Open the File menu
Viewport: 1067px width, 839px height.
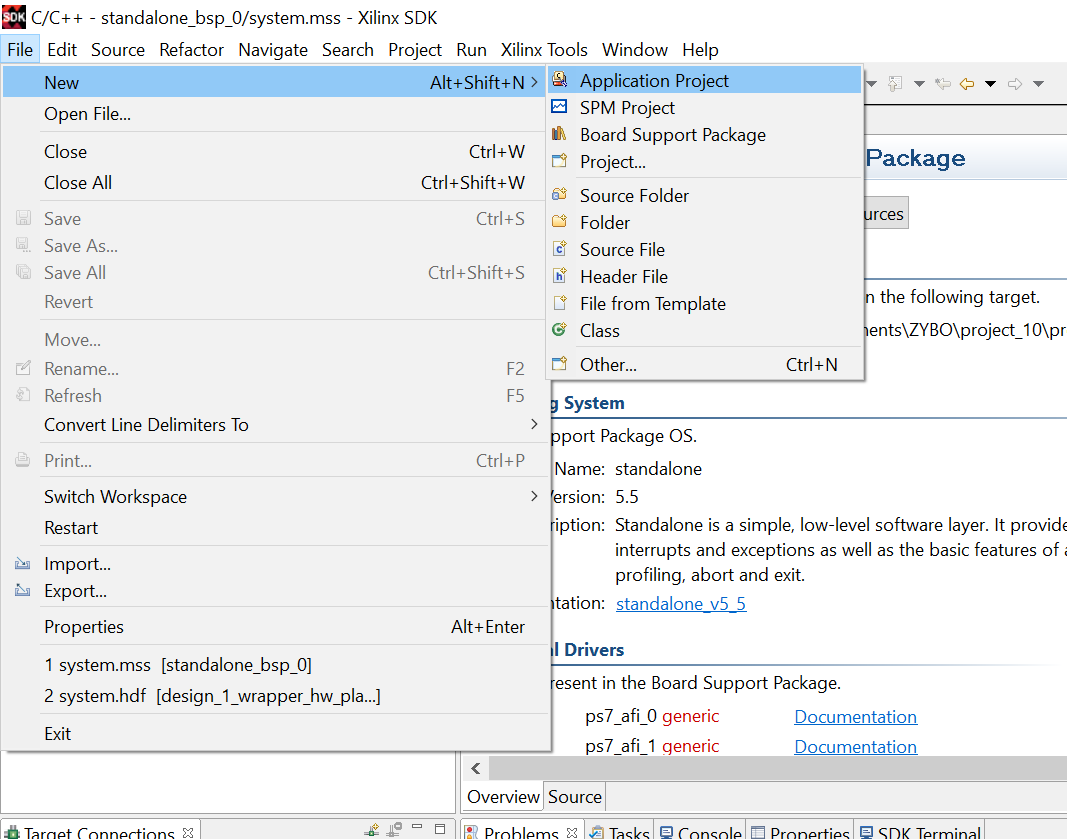tap(20, 50)
